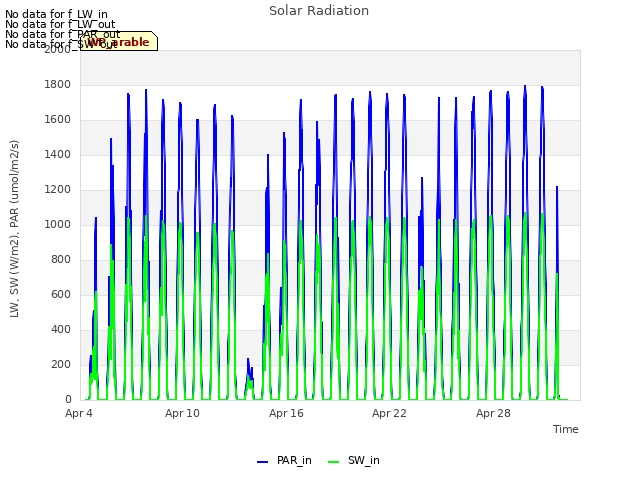Click the 'No data for f_PAR_out' message
This screenshot has width=640, height=480.
pos(62,34)
